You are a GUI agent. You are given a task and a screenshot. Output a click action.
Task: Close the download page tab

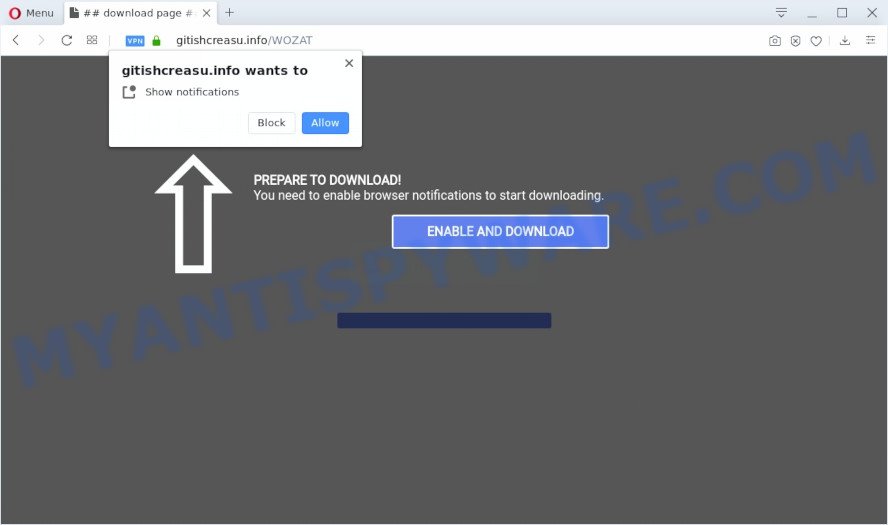(x=207, y=13)
